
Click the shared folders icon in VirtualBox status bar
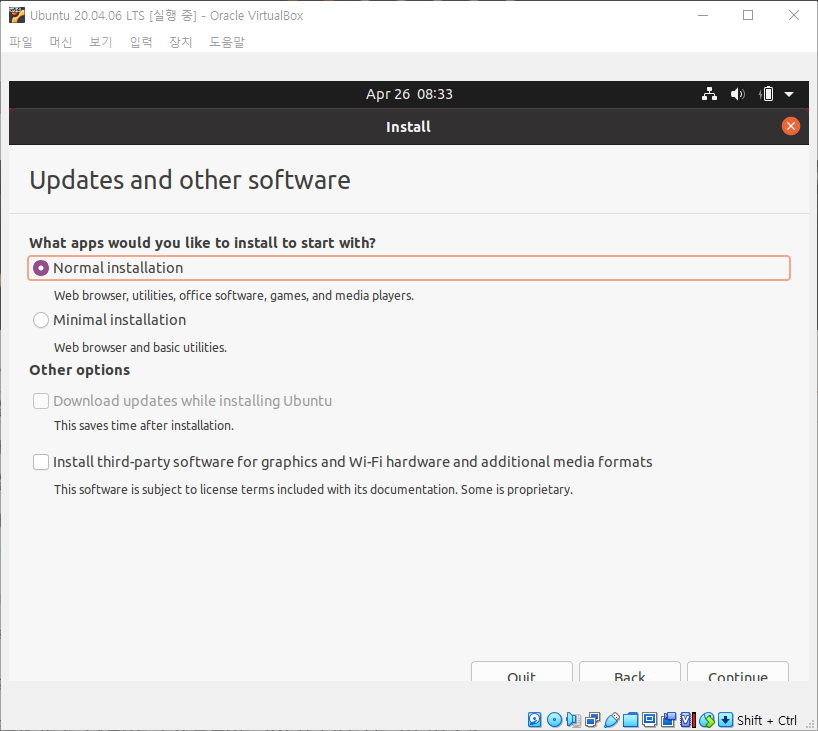(630, 720)
